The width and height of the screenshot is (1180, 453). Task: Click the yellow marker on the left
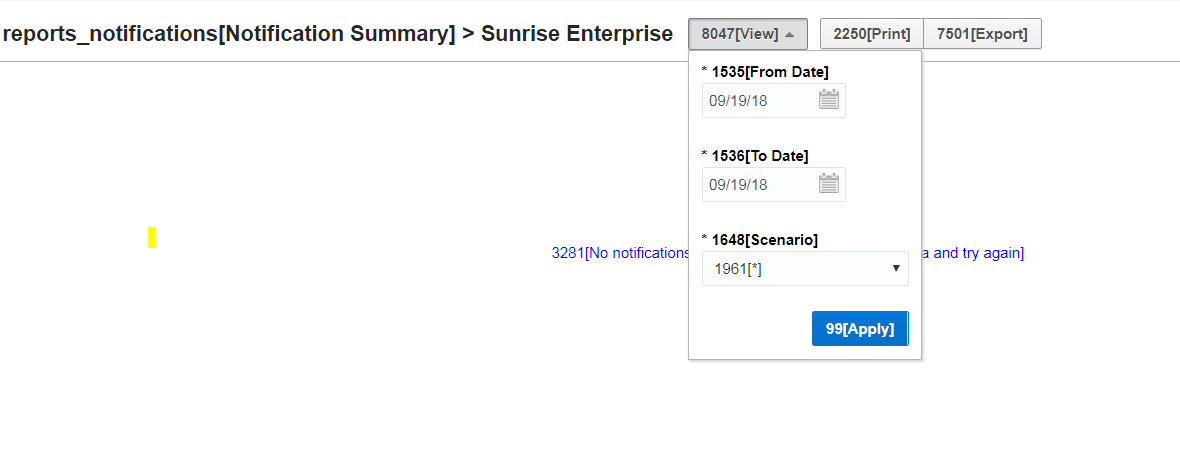pyautogui.click(x=152, y=237)
